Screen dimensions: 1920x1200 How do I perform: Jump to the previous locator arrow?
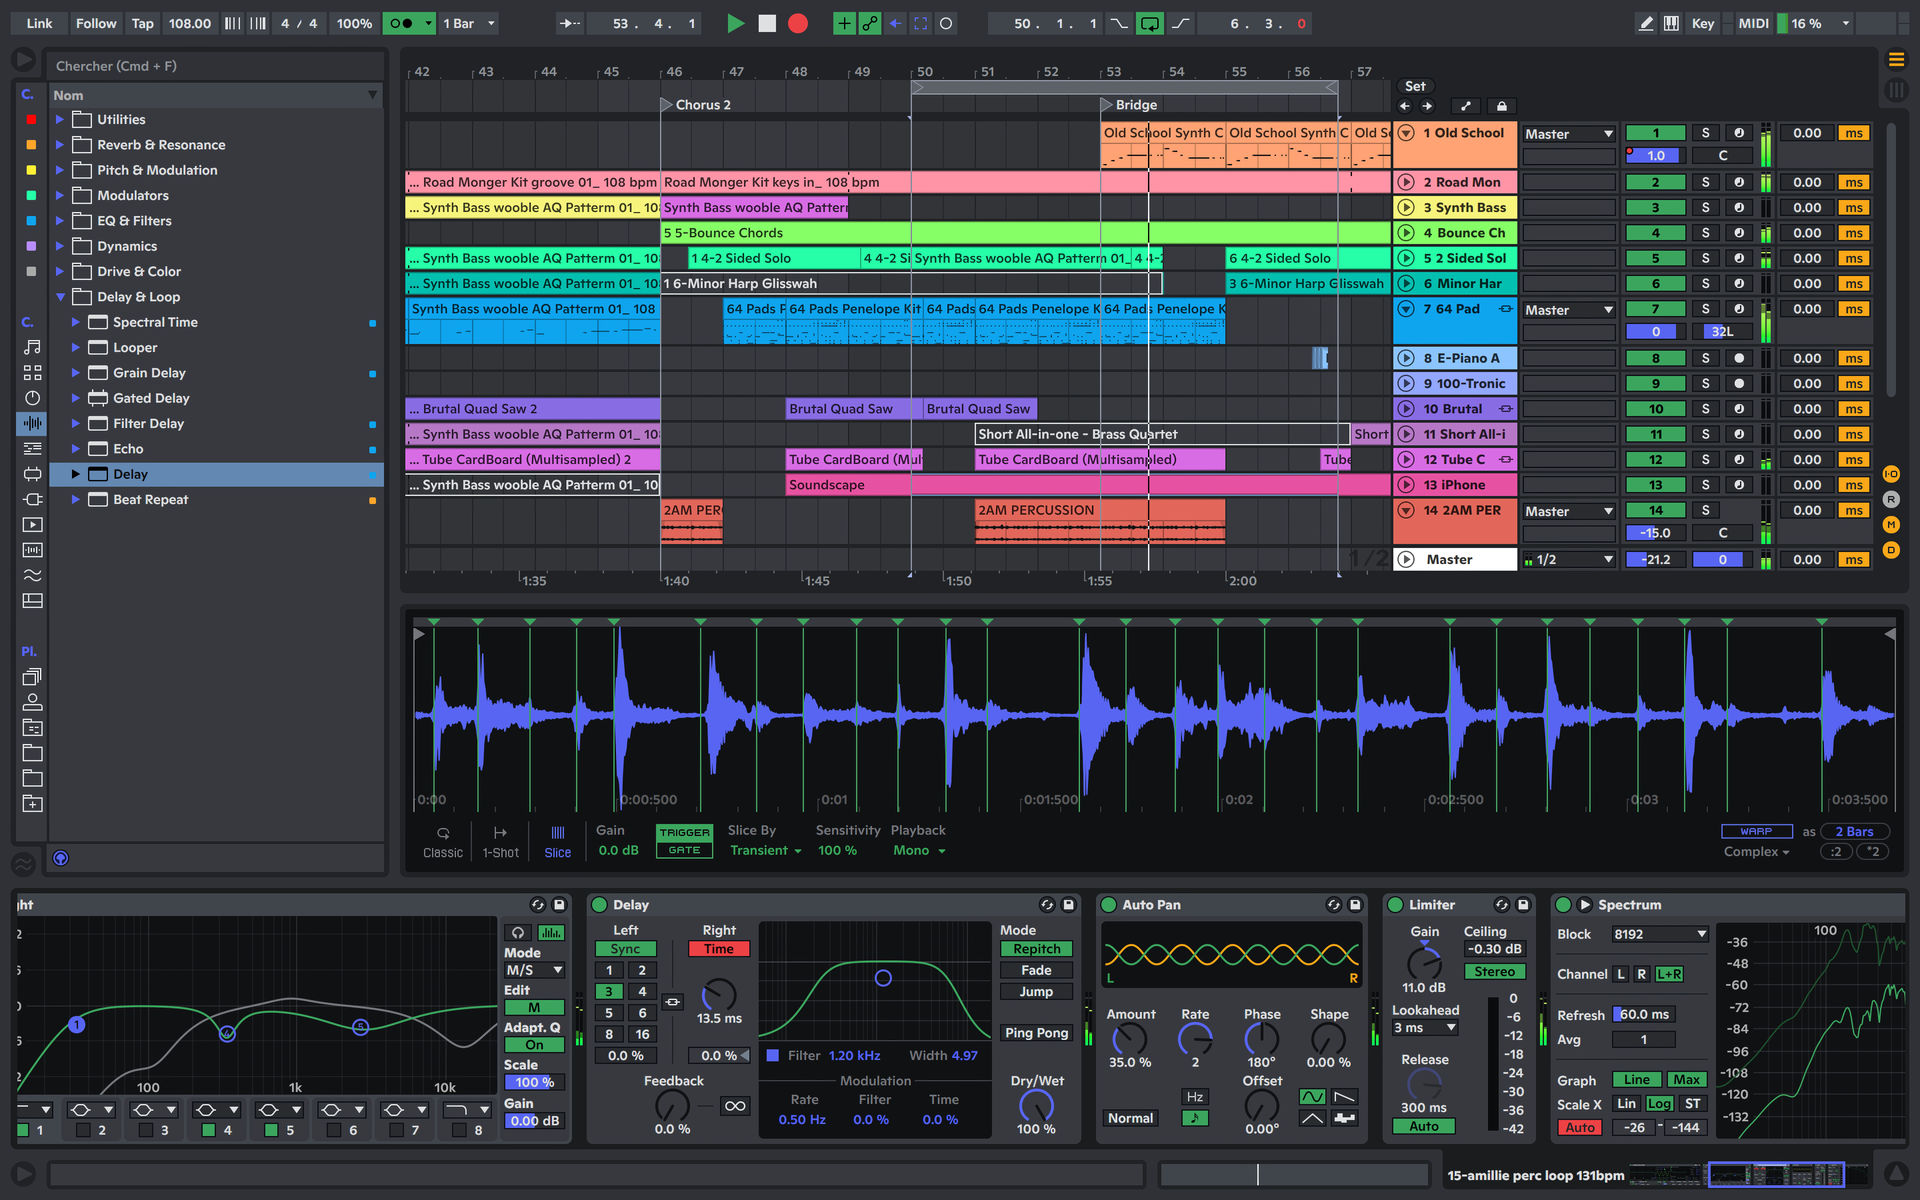coord(1404,106)
